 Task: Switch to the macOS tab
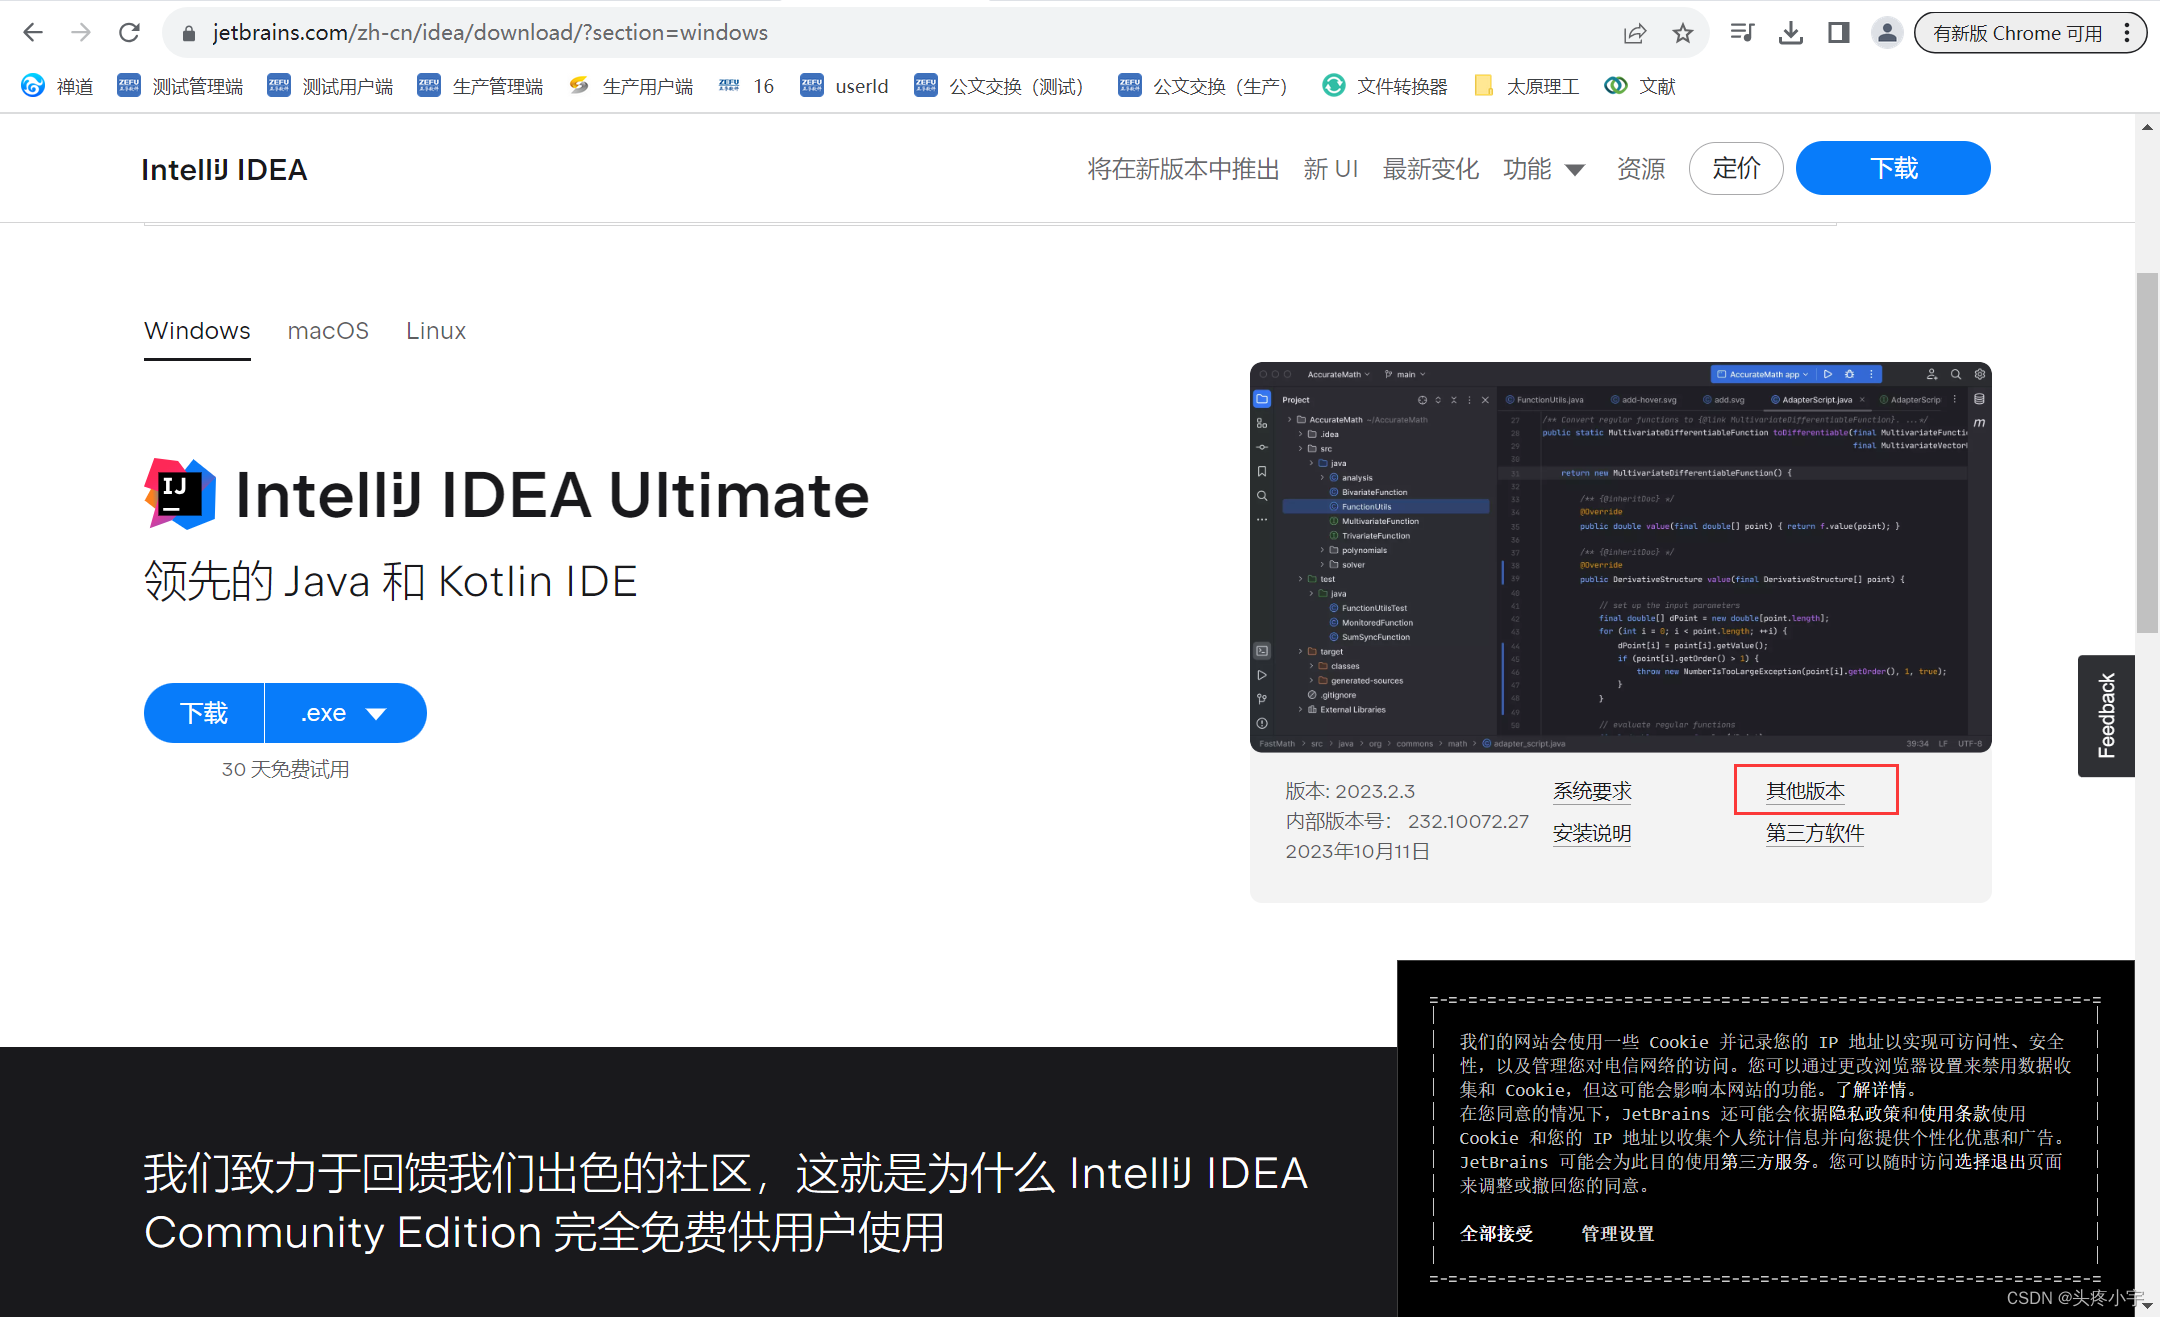tap(328, 331)
